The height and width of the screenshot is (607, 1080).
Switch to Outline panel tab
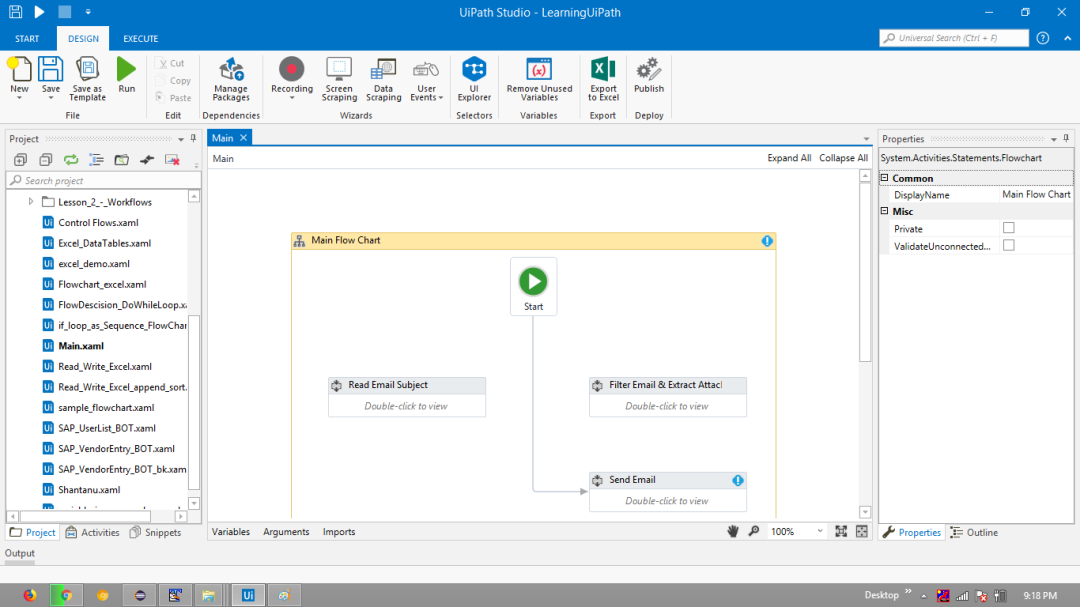click(x=974, y=533)
